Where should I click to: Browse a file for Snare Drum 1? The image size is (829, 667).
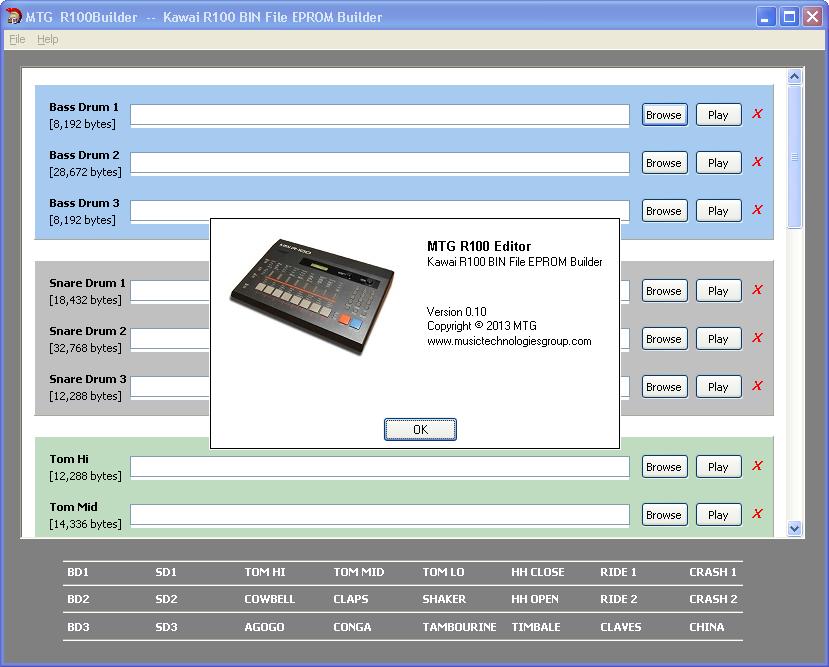tap(665, 291)
